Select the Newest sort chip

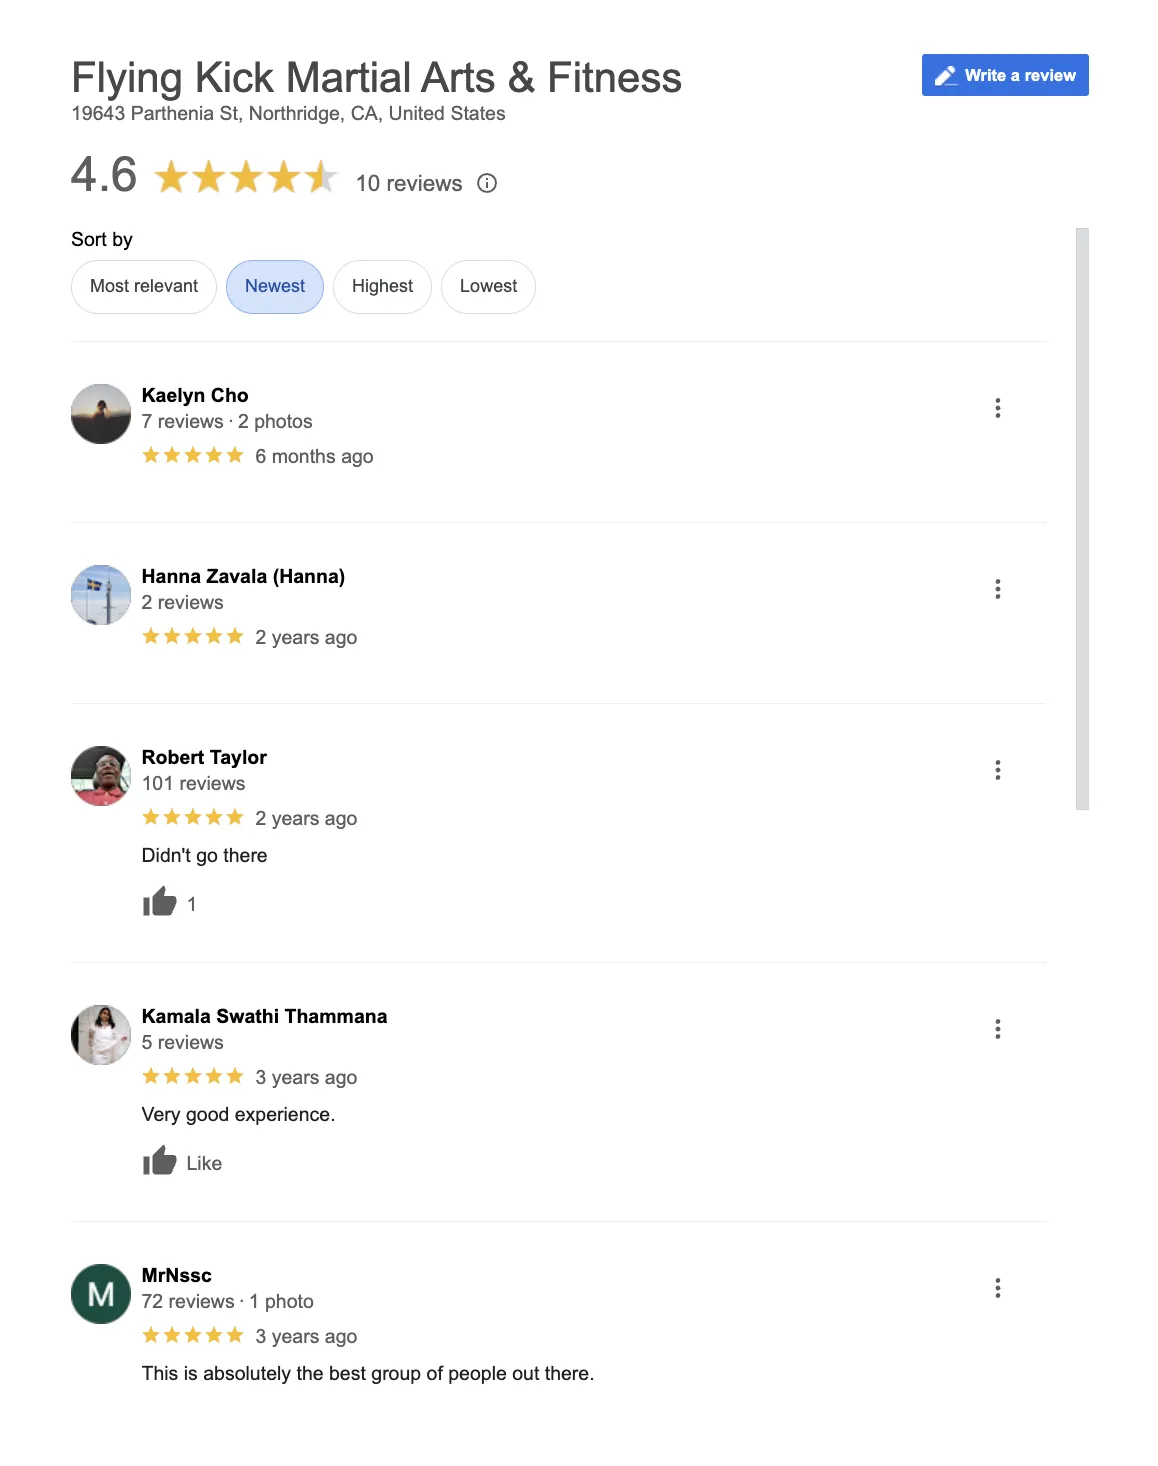(275, 287)
